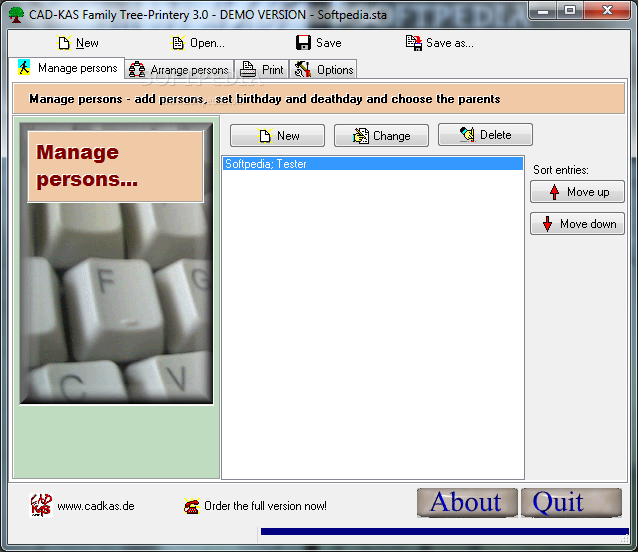Select the 'Softpedia; Tester' list entry
The width and height of the screenshot is (638, 552).
pyautogui.click(x=373, y=164)
